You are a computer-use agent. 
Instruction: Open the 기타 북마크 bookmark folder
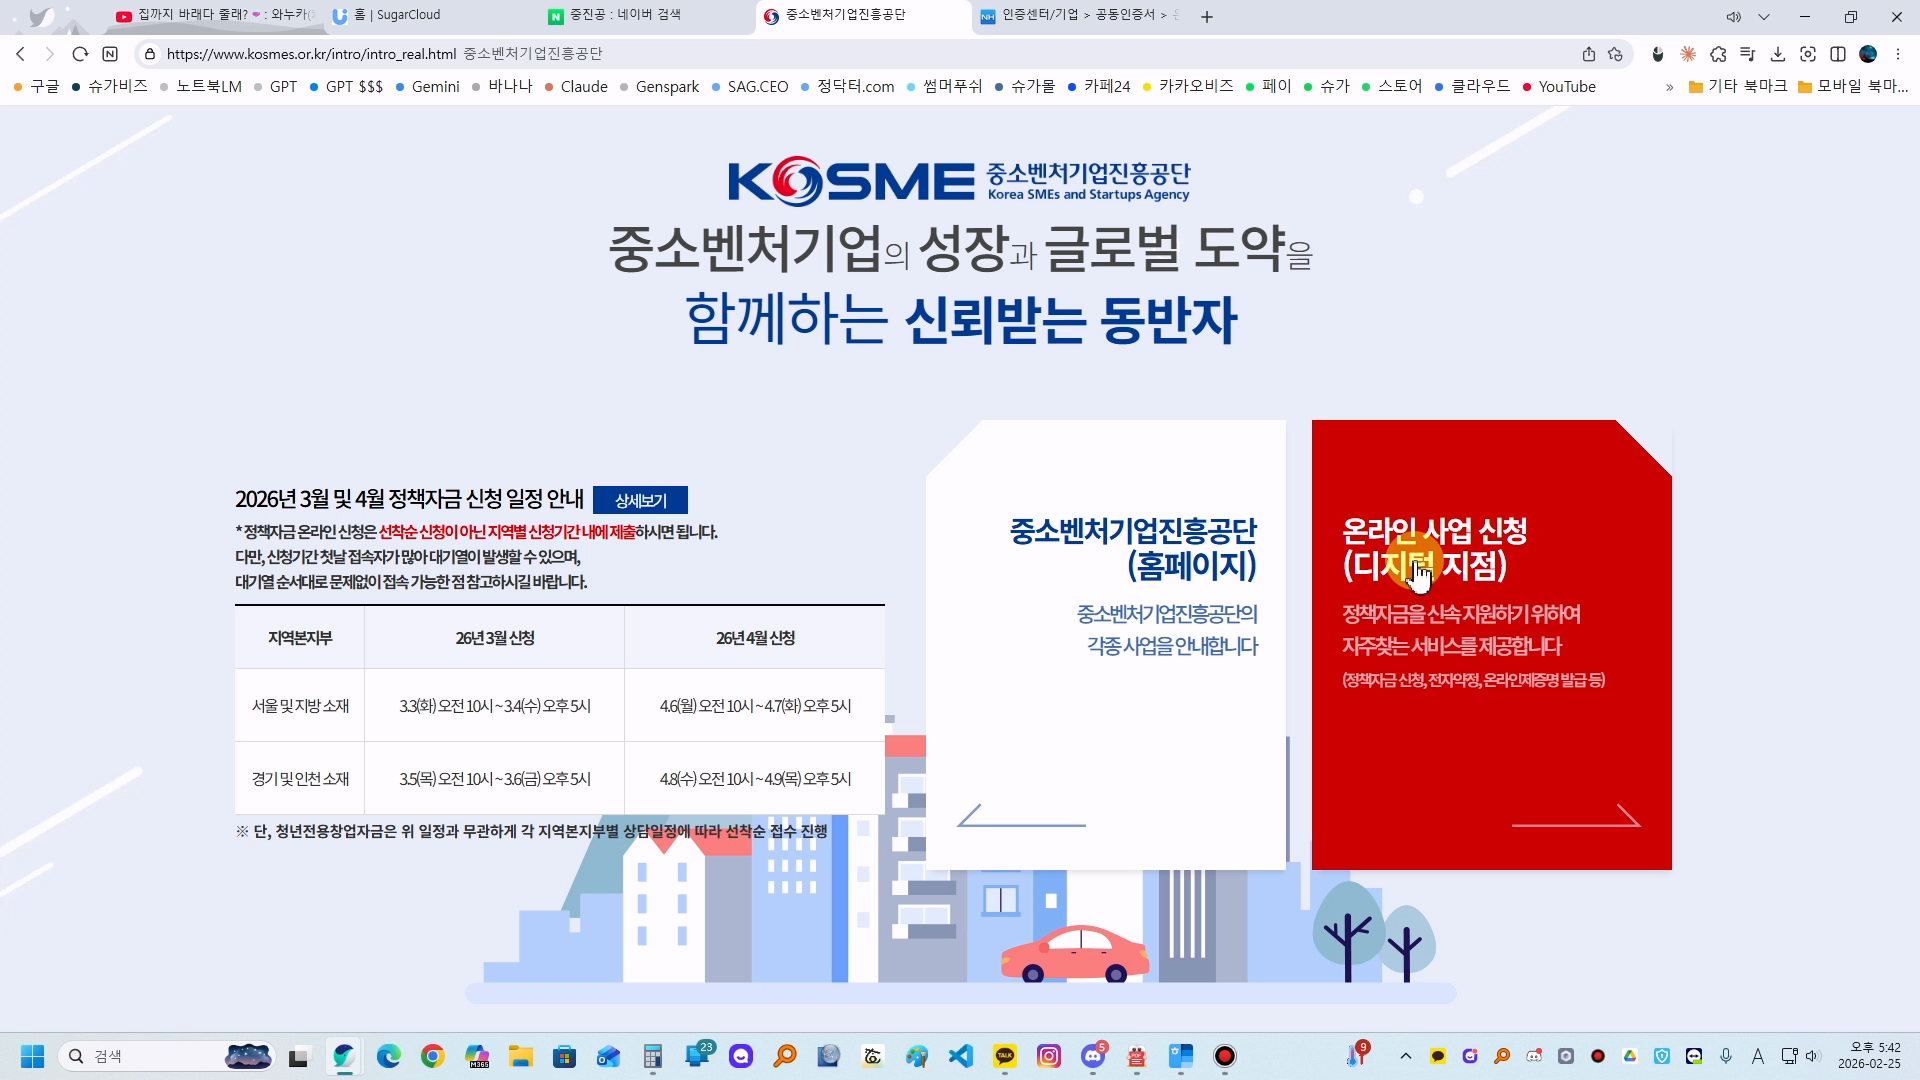(1738, 87)
